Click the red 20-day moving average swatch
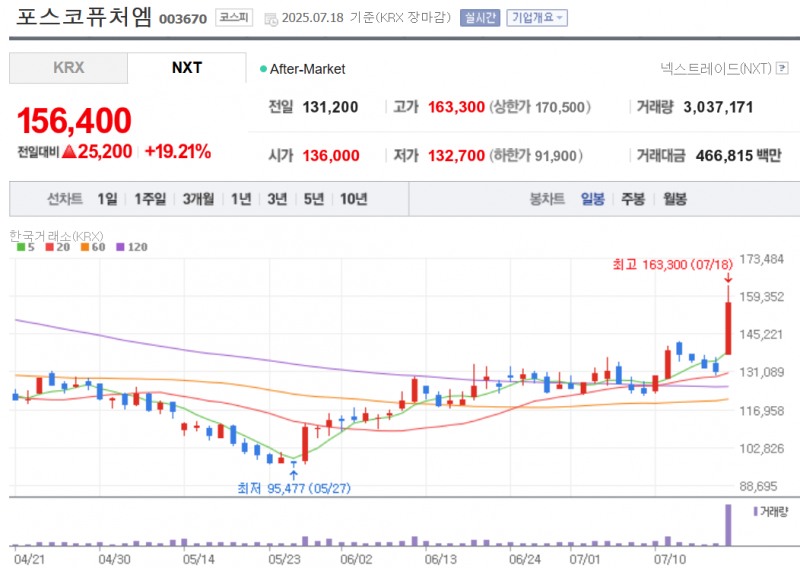The image size is (800, 568). (49, 247)
